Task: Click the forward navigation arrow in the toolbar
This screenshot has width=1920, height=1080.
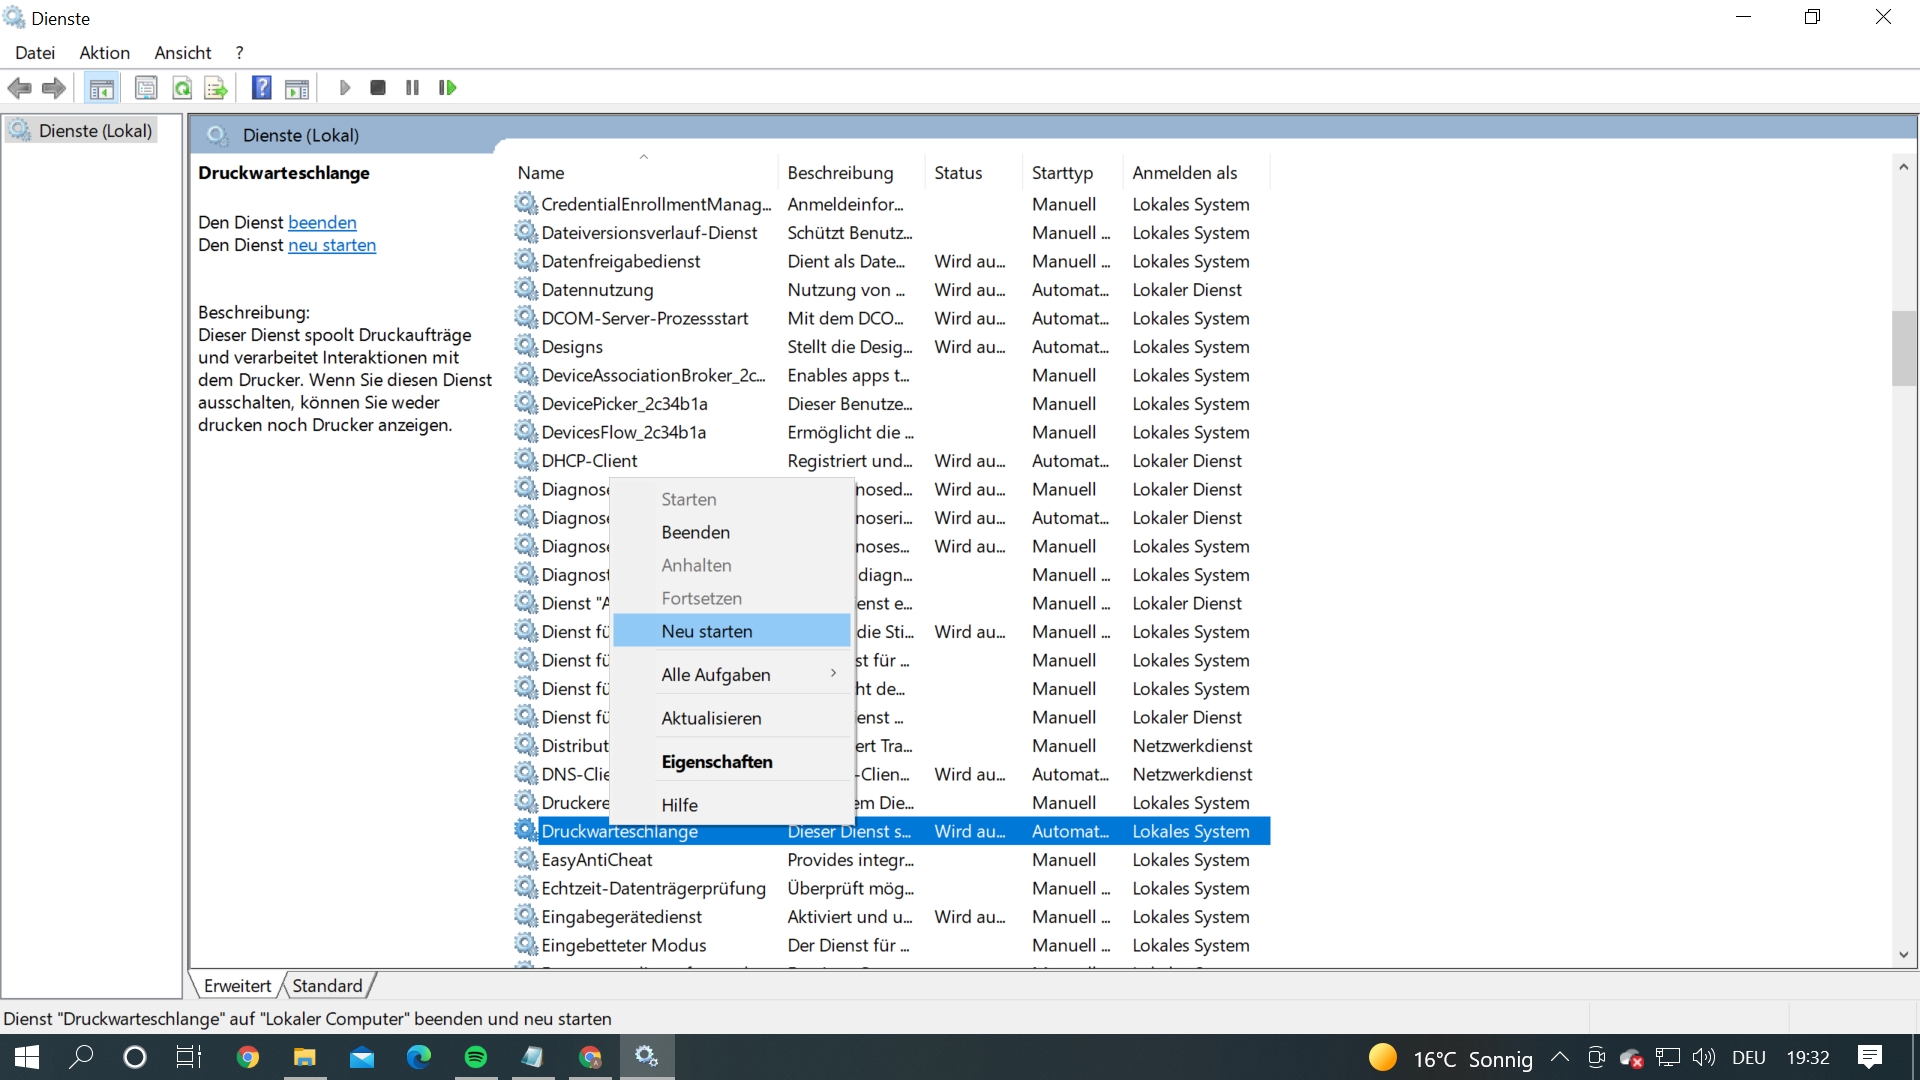Action: pyautogui.click(x=53, y=88)
